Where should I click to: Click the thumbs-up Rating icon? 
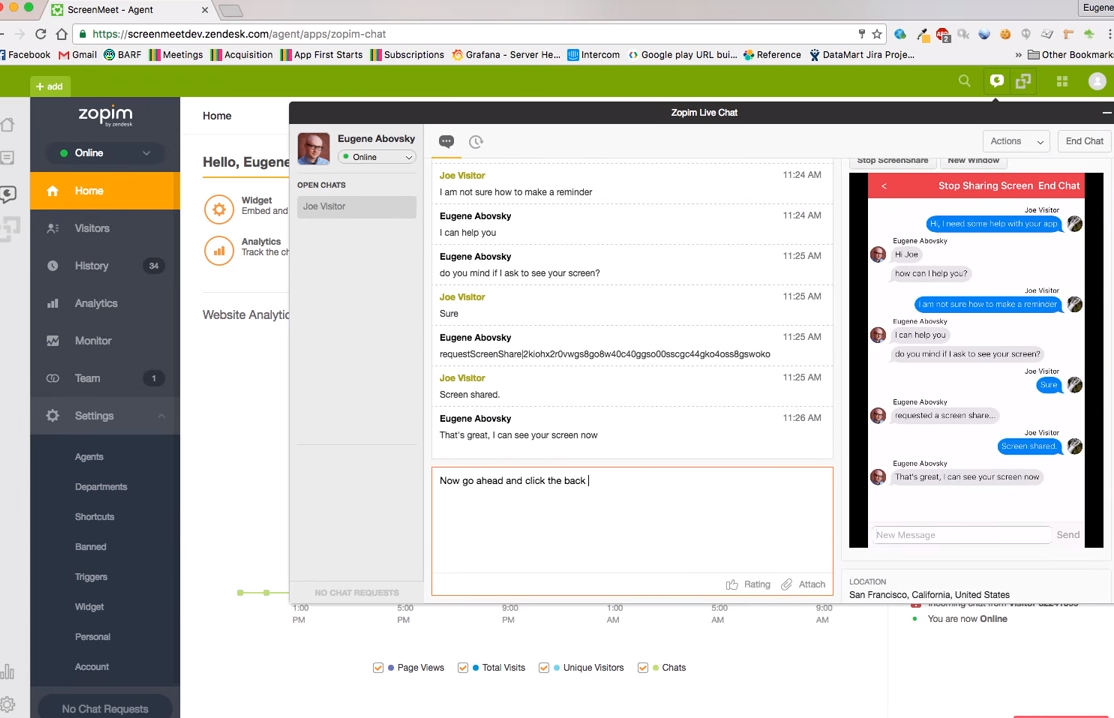pyautogui.click(x=732, y=584)
